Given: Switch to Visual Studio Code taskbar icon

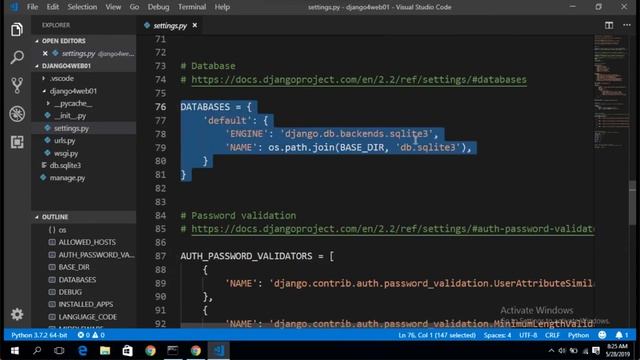Looking at the screenshot, I should [x=218, y=351].
